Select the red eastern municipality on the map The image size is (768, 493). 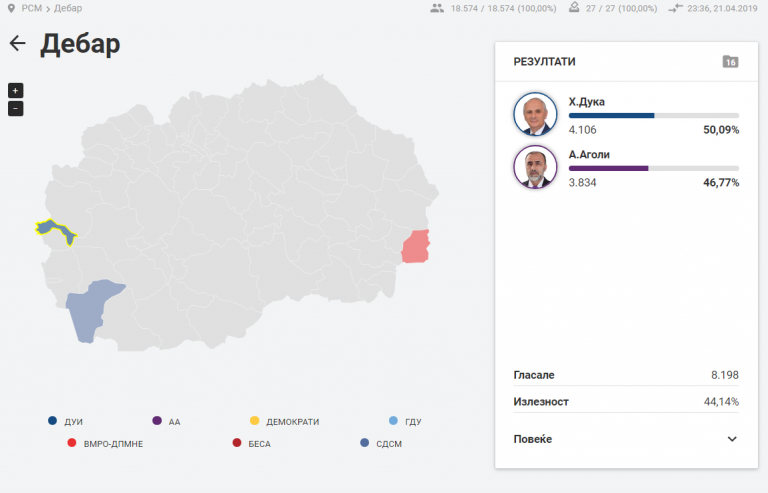[416, 246]
